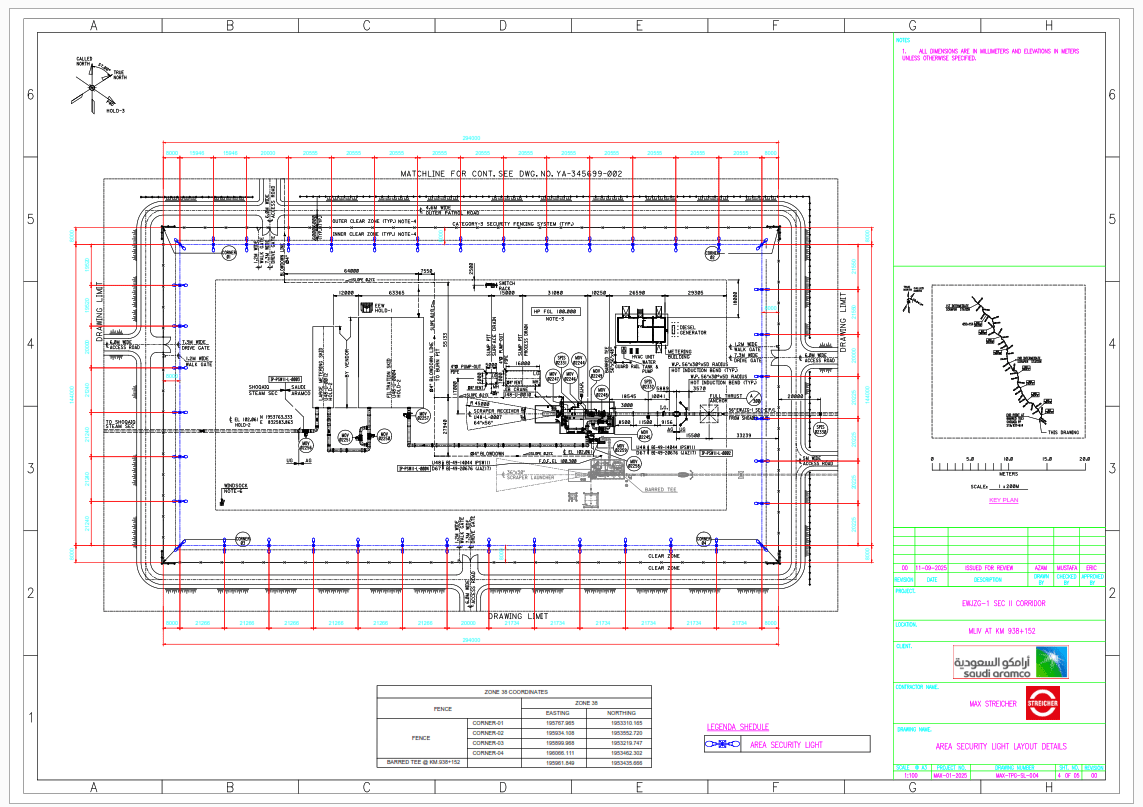
Task: Click the Saudi Aramco client logo
Action: click(x=1010, y=663)
